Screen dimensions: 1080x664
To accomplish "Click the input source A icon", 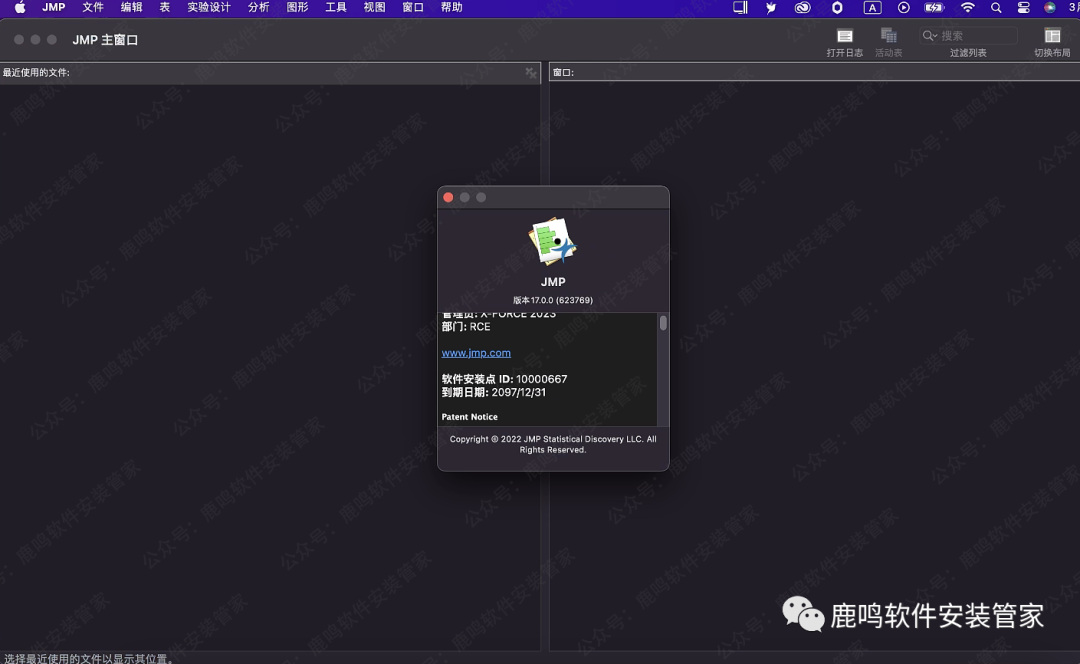I will pos(873,8).
